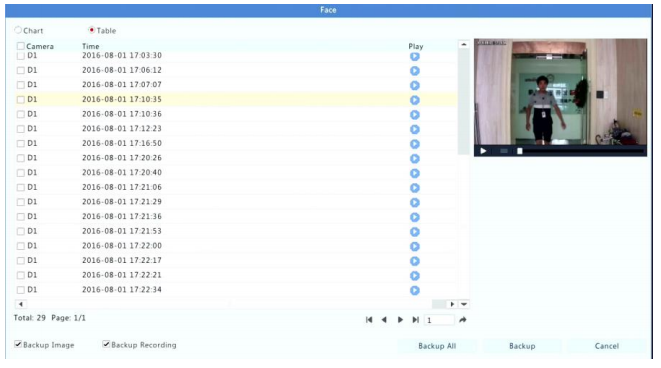Tick the checkbox for 17:21:29 row
Image resolution: width=661 pixels, height=368 pixels.
pyautogui.click(x=20, y=202)
